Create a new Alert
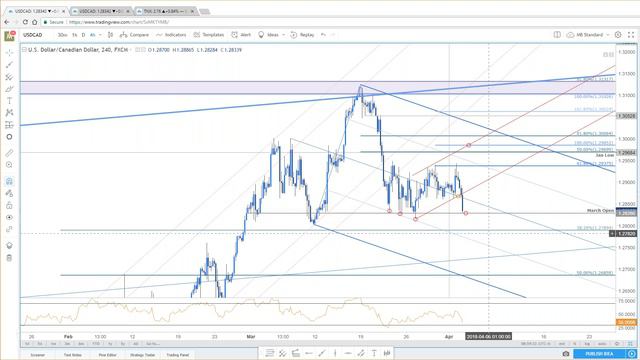 [241, 35]
